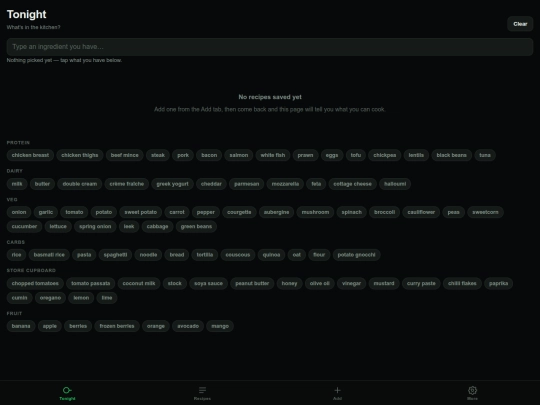Toggle the chicken breast chip

coord(30,155)
